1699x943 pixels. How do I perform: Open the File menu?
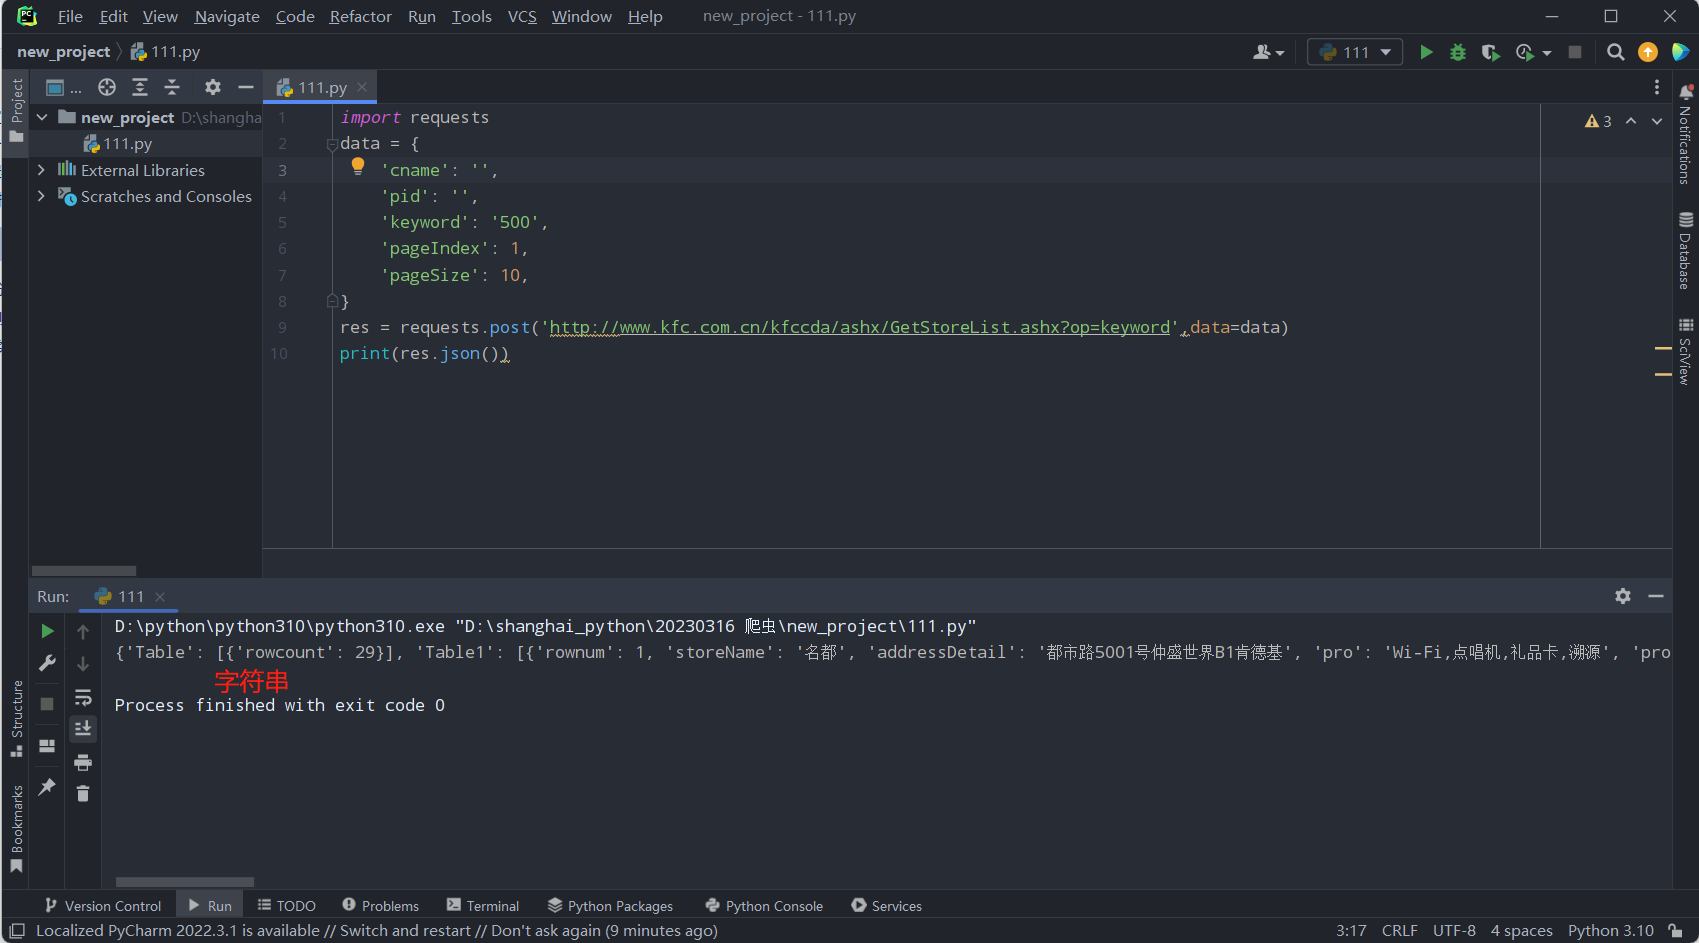(x=70, y=16)
